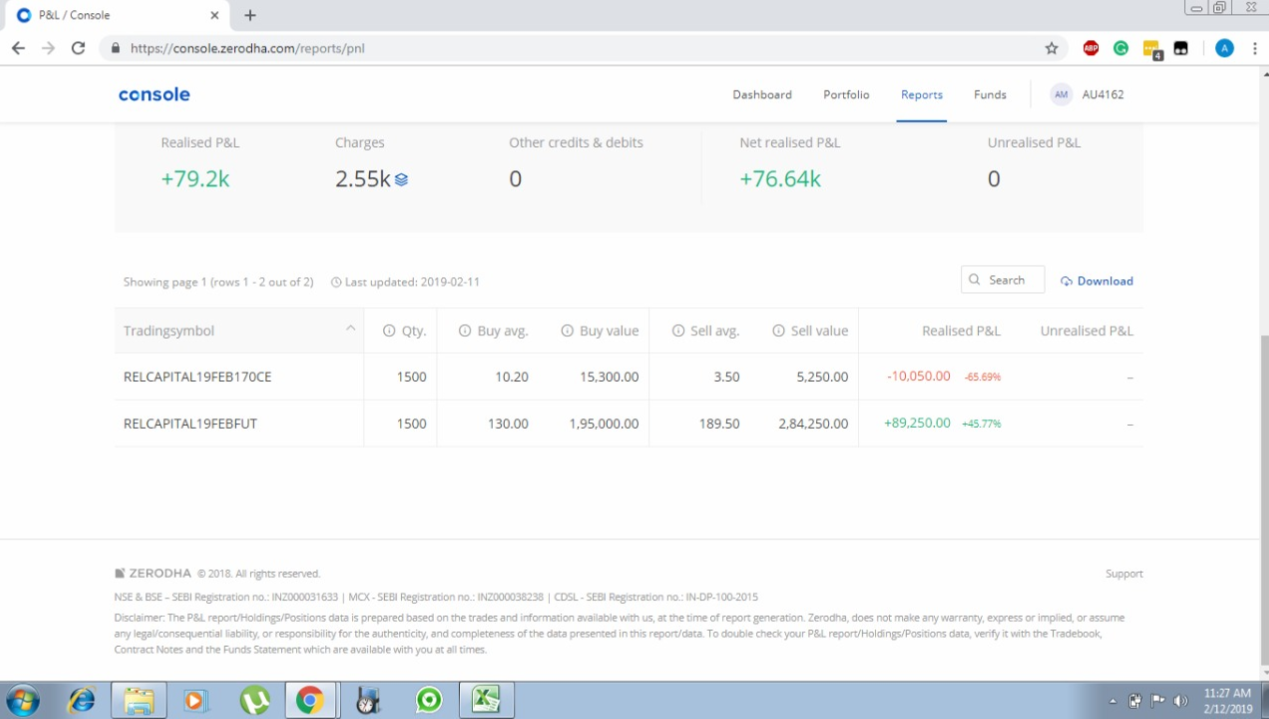Click the Support link in footer

tap(1124, 573)
